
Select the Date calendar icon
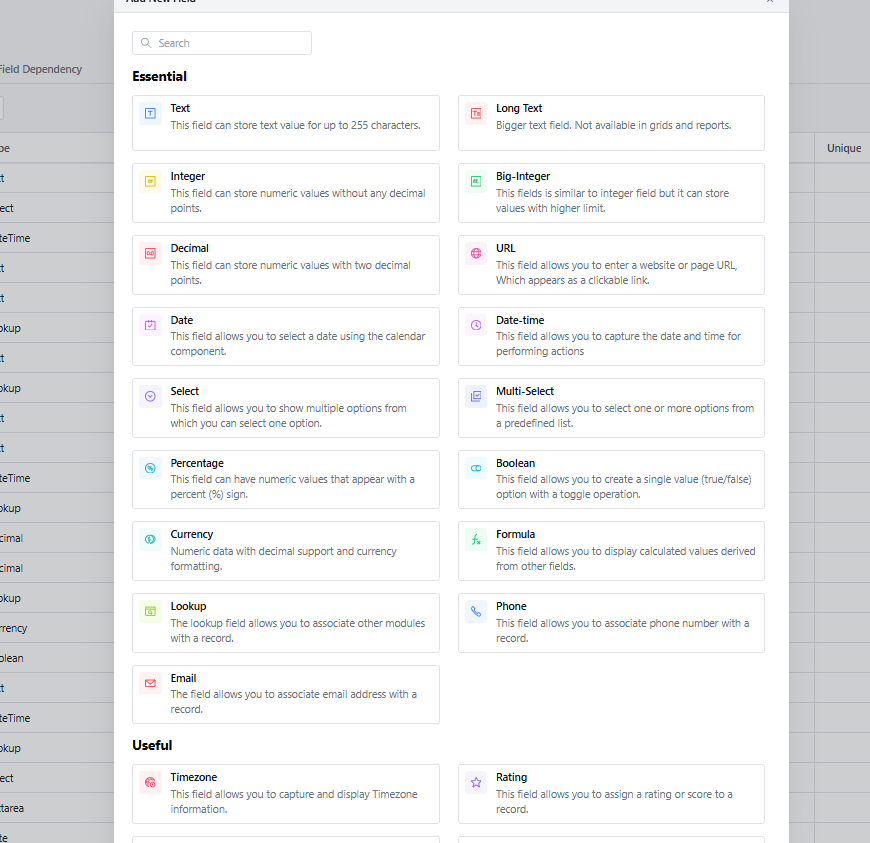pyautogui.click(x=150, y=325)
